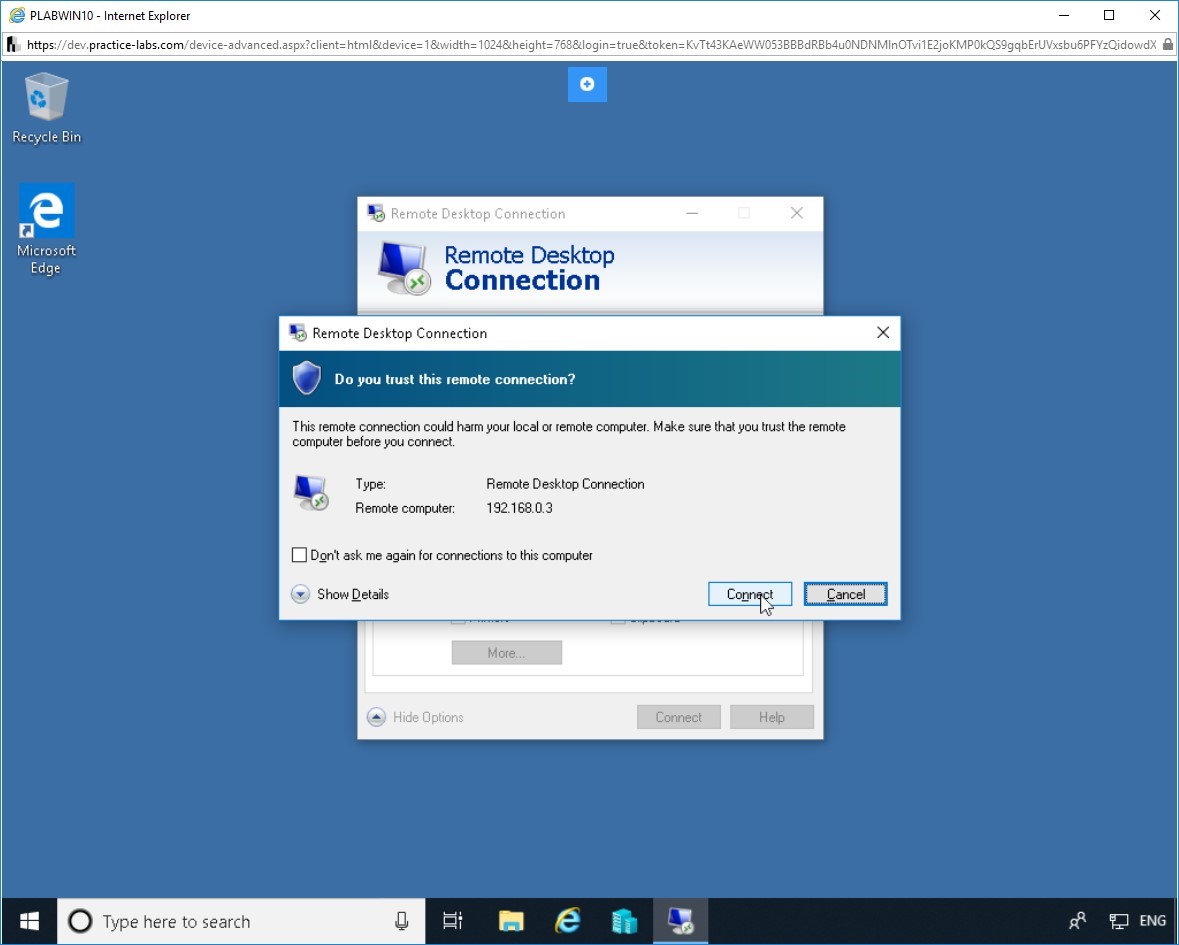Screen dimensions: 1179x945
Task: Open Task View from the taskbar
Action: pyautogui.click(x=453, y=921)
